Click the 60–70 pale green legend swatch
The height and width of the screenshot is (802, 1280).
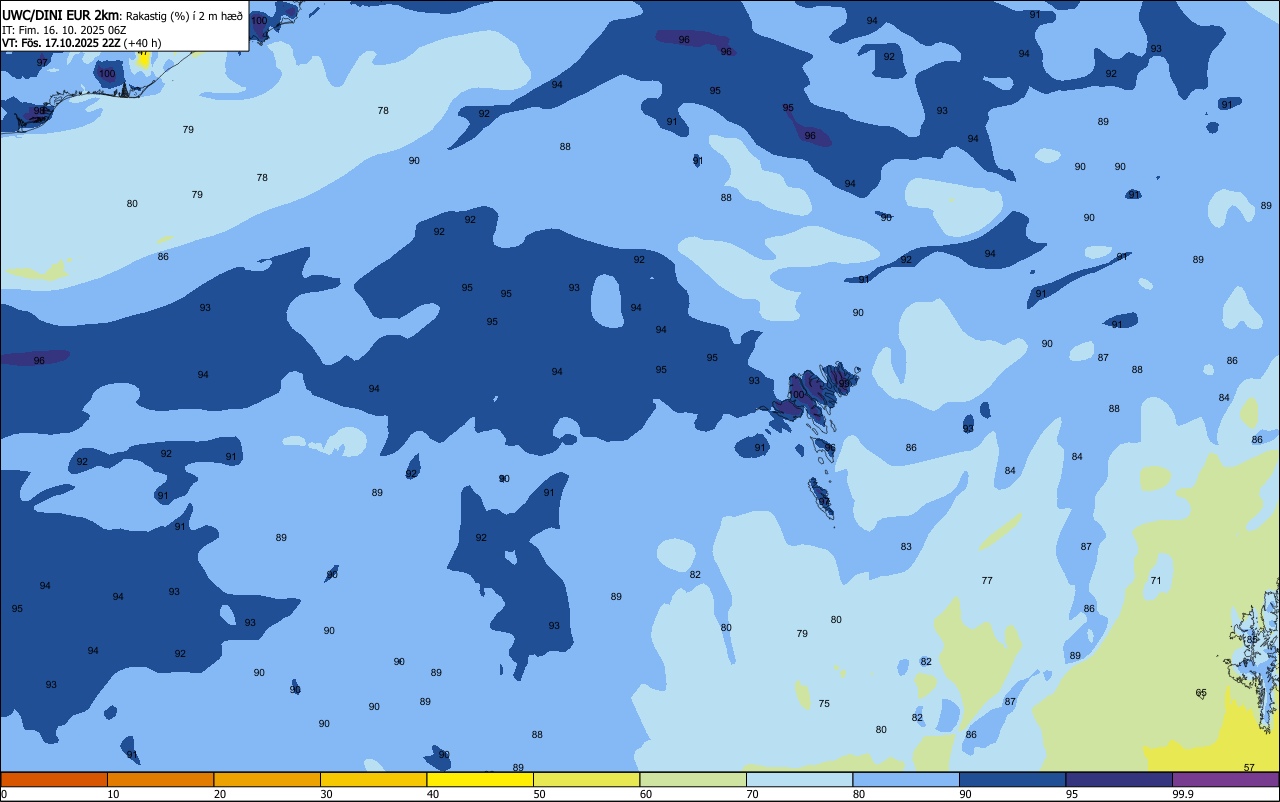[x=693, y=779]
